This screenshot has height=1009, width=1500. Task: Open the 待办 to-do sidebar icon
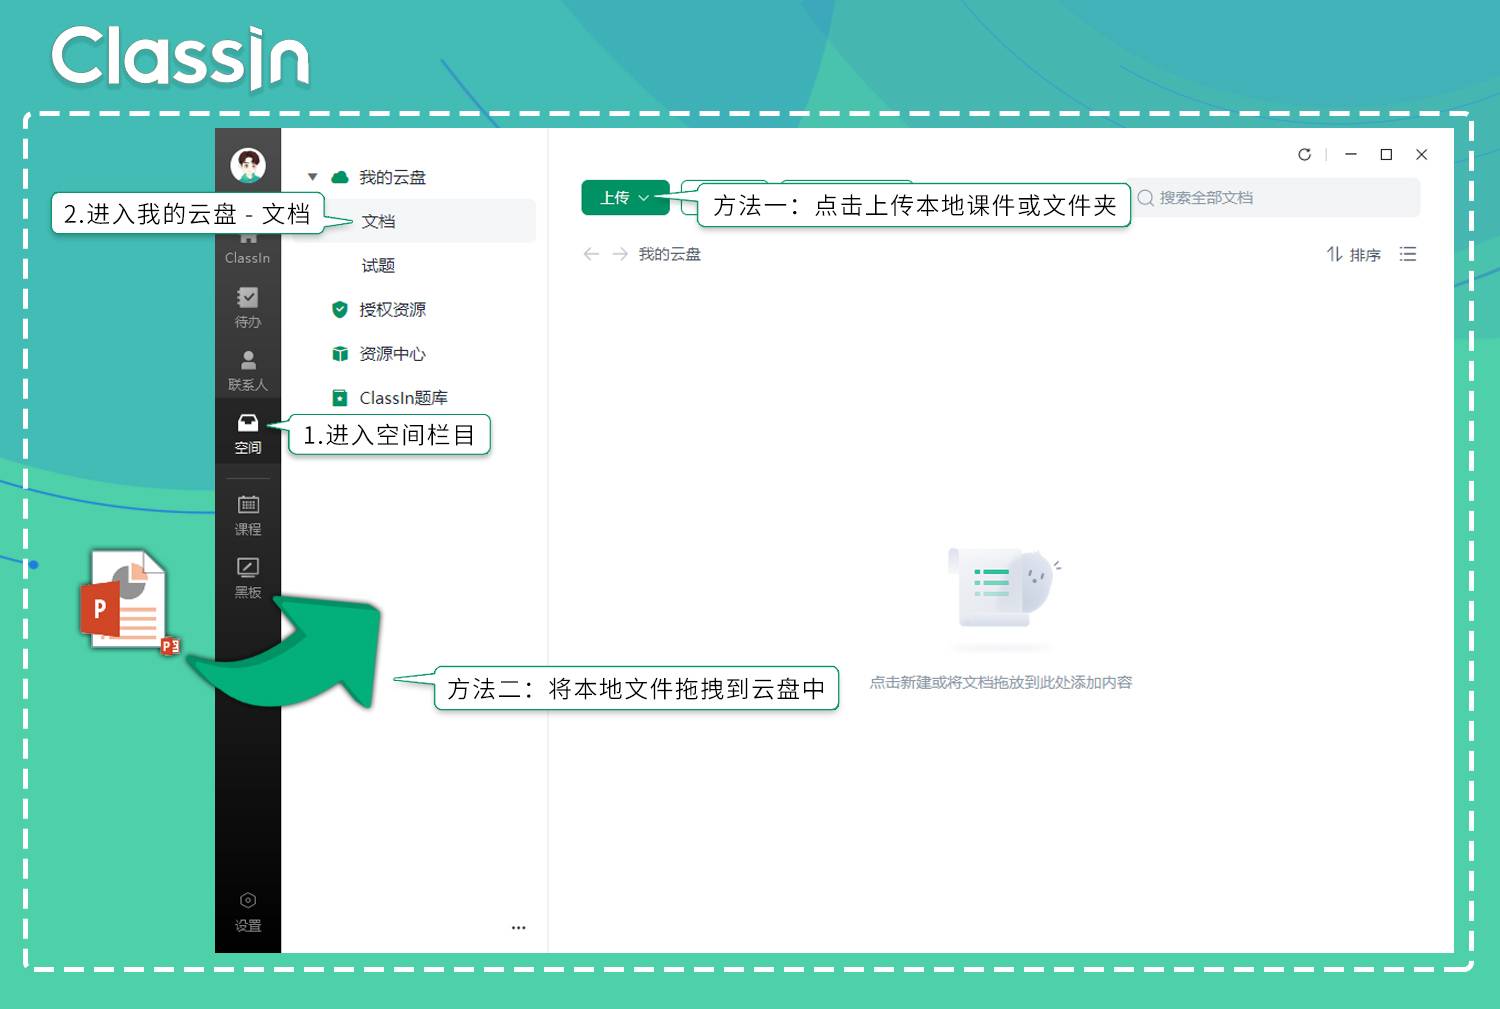(248, 307)
